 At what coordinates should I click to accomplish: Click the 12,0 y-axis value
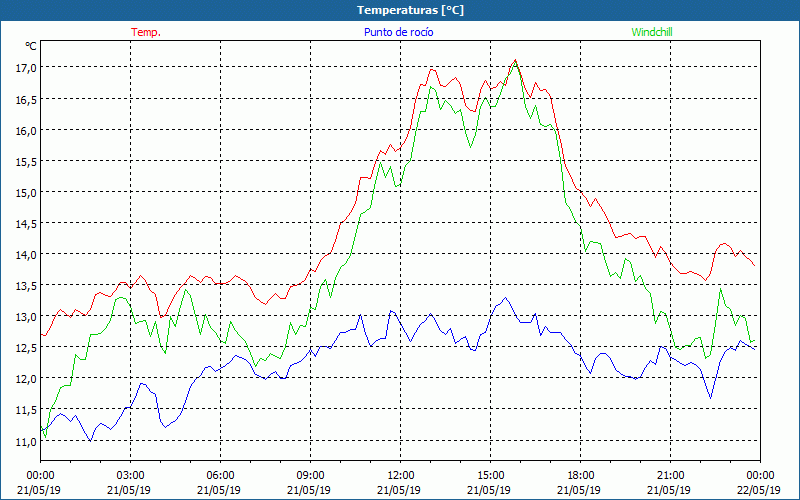[x=26, y=379]
